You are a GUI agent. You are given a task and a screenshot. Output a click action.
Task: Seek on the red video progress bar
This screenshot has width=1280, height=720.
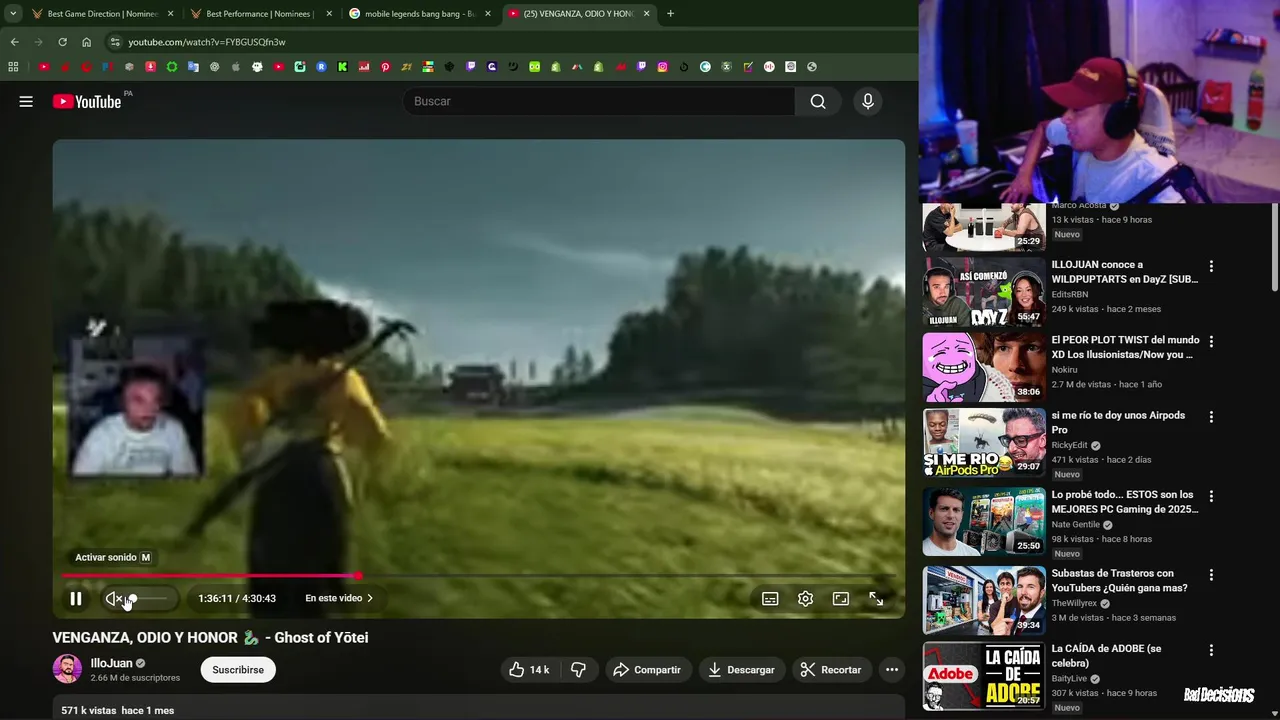(x=211, y=576)
